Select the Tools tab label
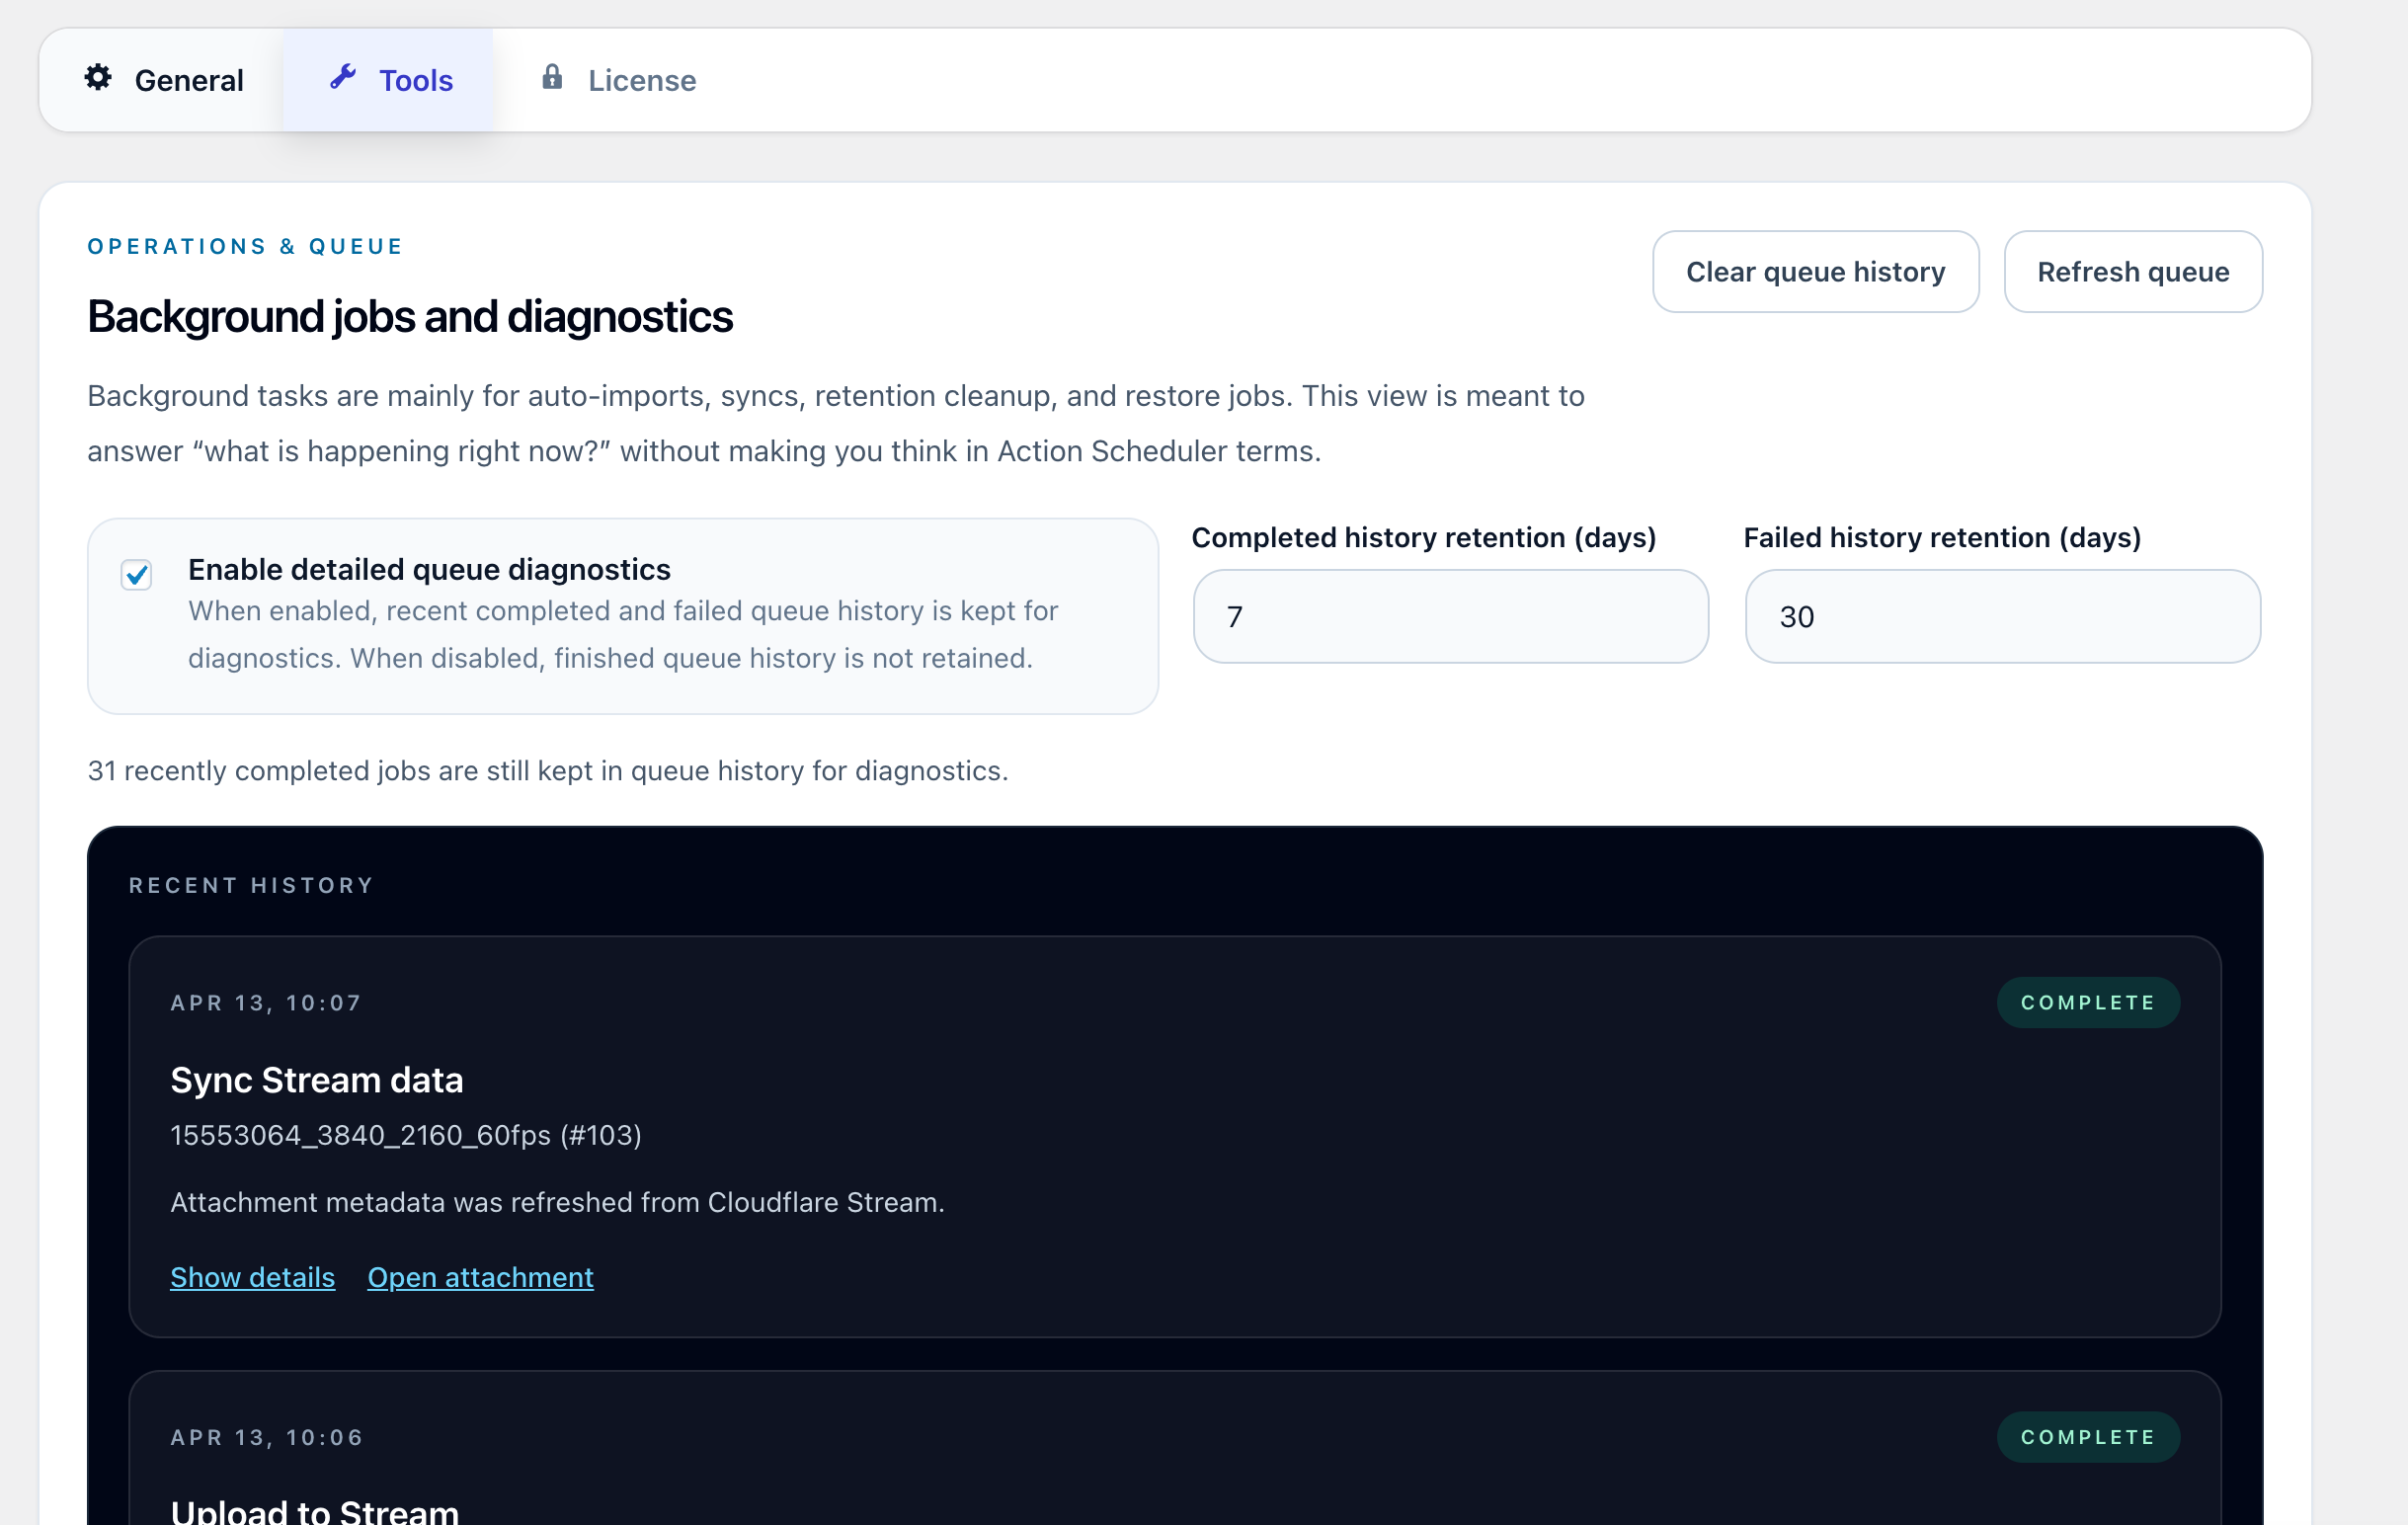Image resolution: width=2408 pixels, height=1525 pixels. click(415, 80)
